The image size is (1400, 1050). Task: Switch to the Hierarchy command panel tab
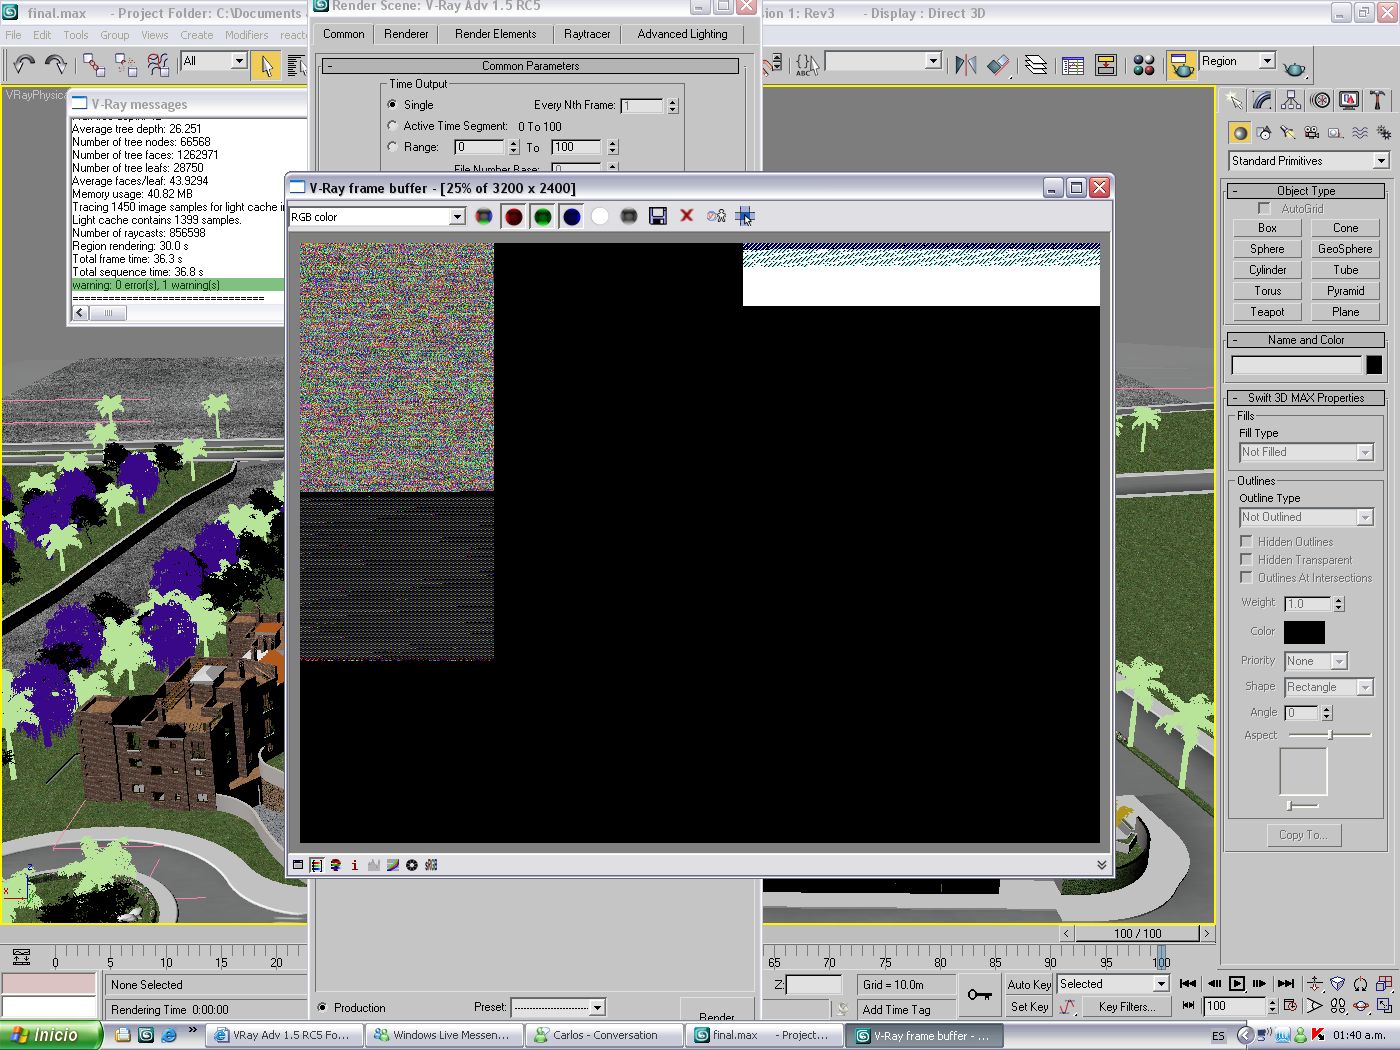point(1292,100)
